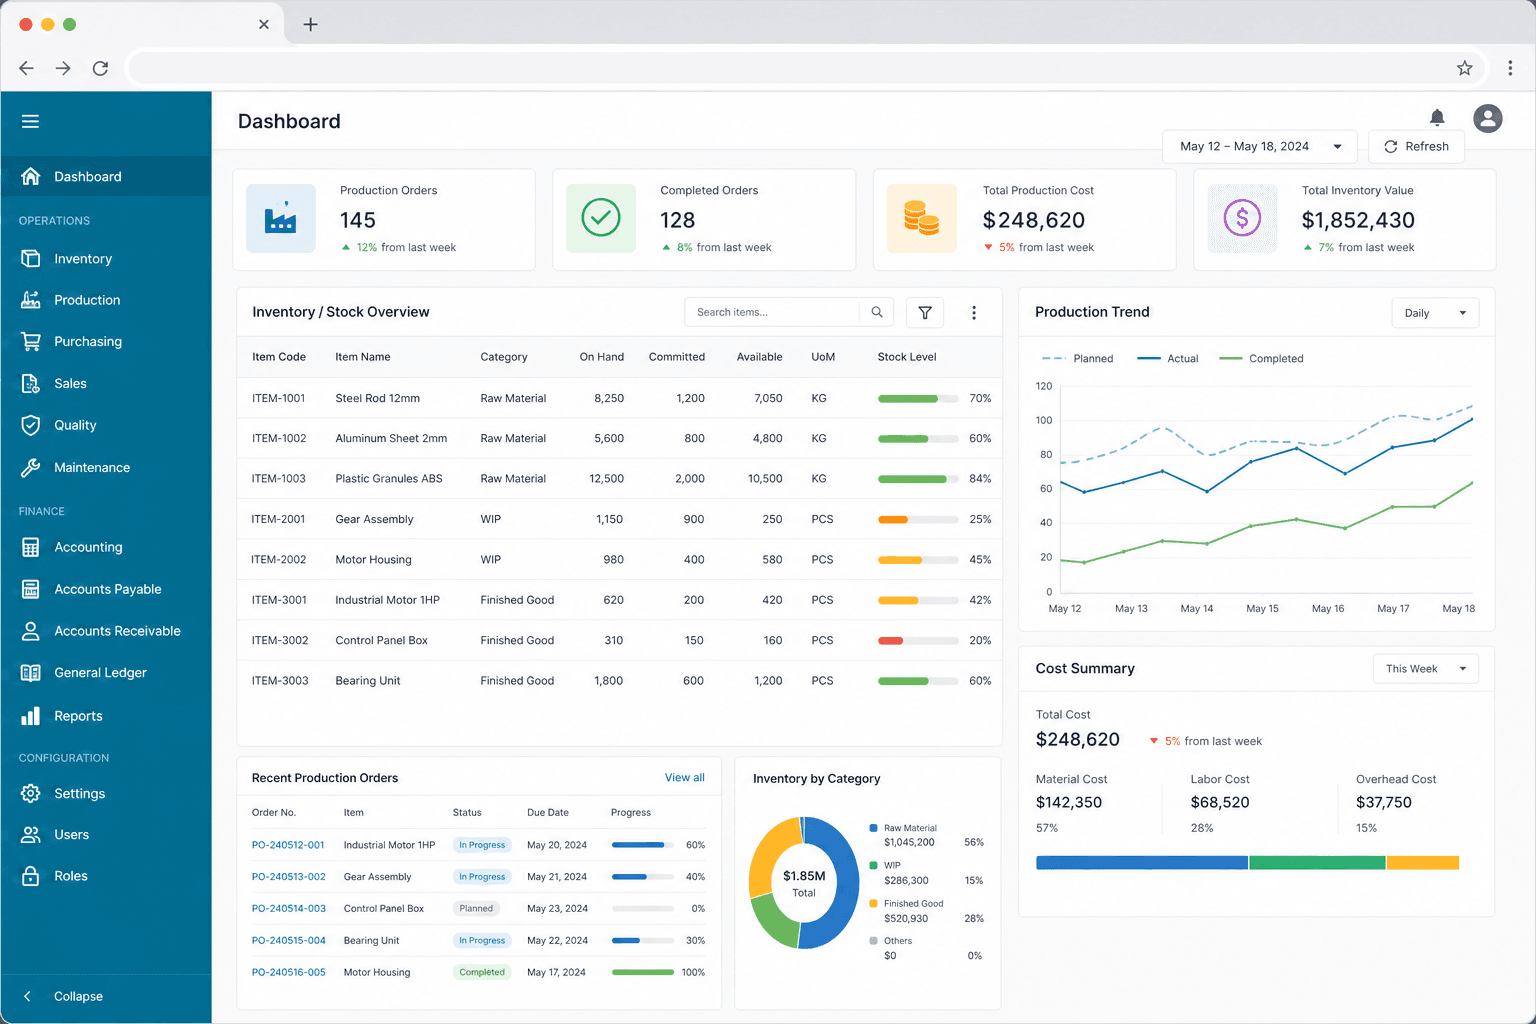The image size is (1536, 1024).
Task: Go to Dashboard in the sidebar
Action: (x=106, y=176)
